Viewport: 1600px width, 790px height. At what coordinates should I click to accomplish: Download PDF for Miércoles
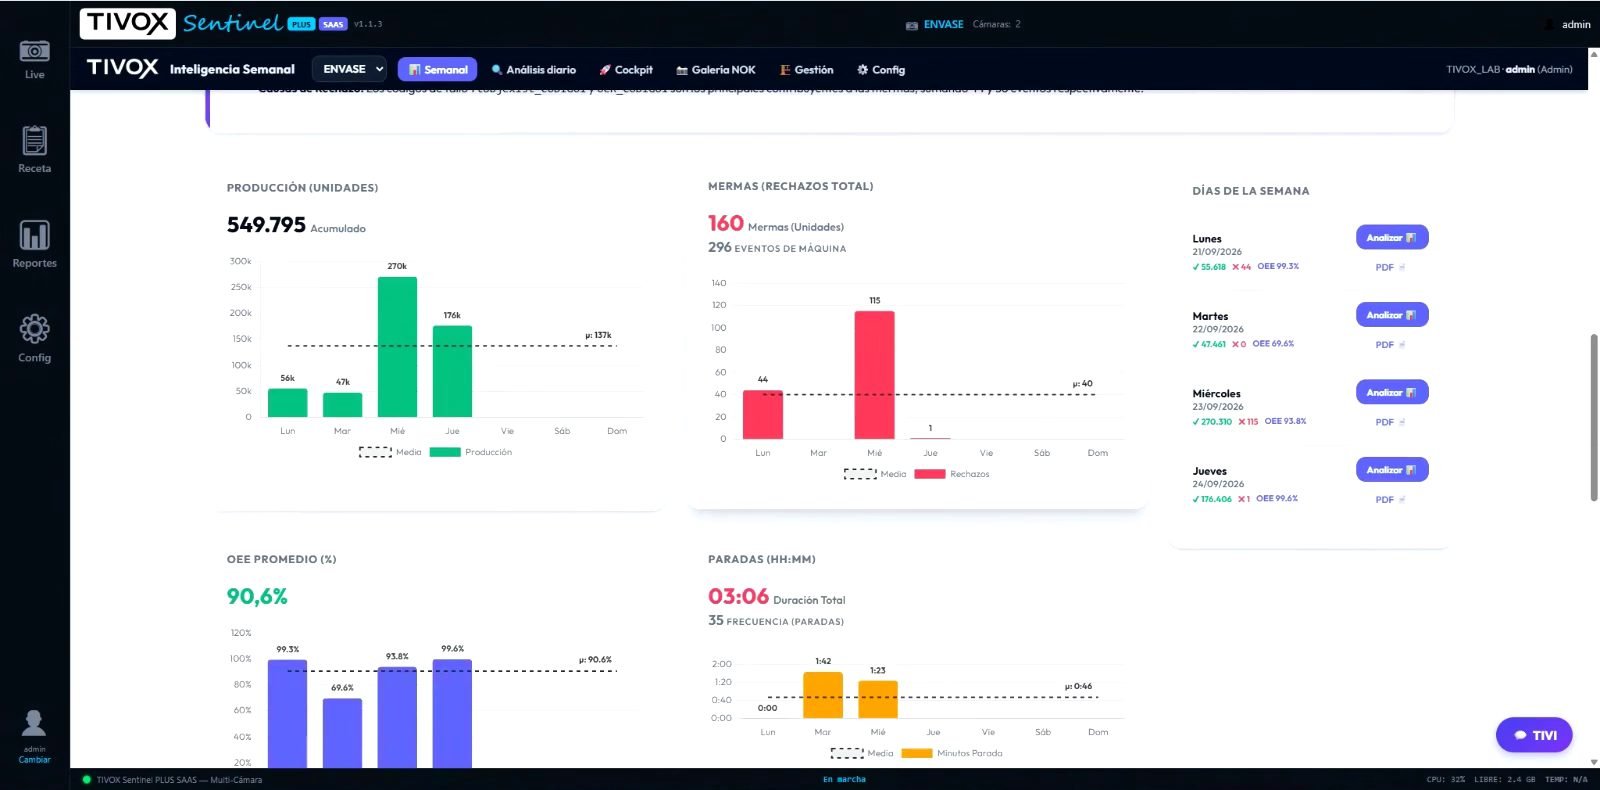(x=1390, y=422)
